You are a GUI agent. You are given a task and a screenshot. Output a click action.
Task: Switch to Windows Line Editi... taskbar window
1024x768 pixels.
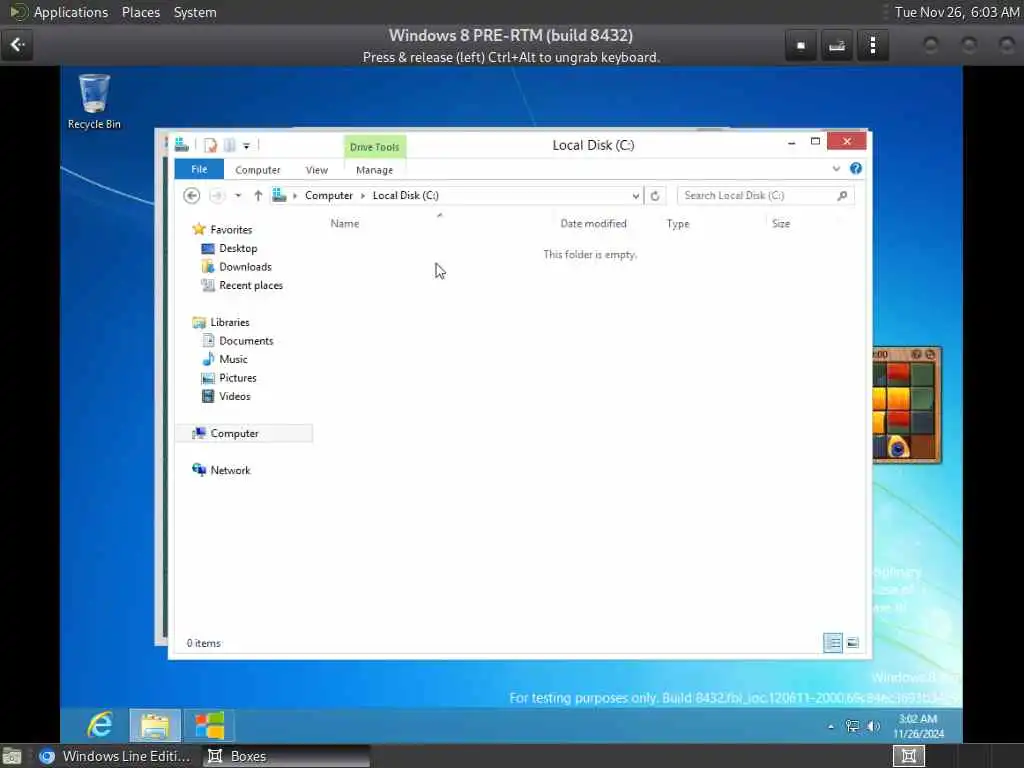point(114,756)
